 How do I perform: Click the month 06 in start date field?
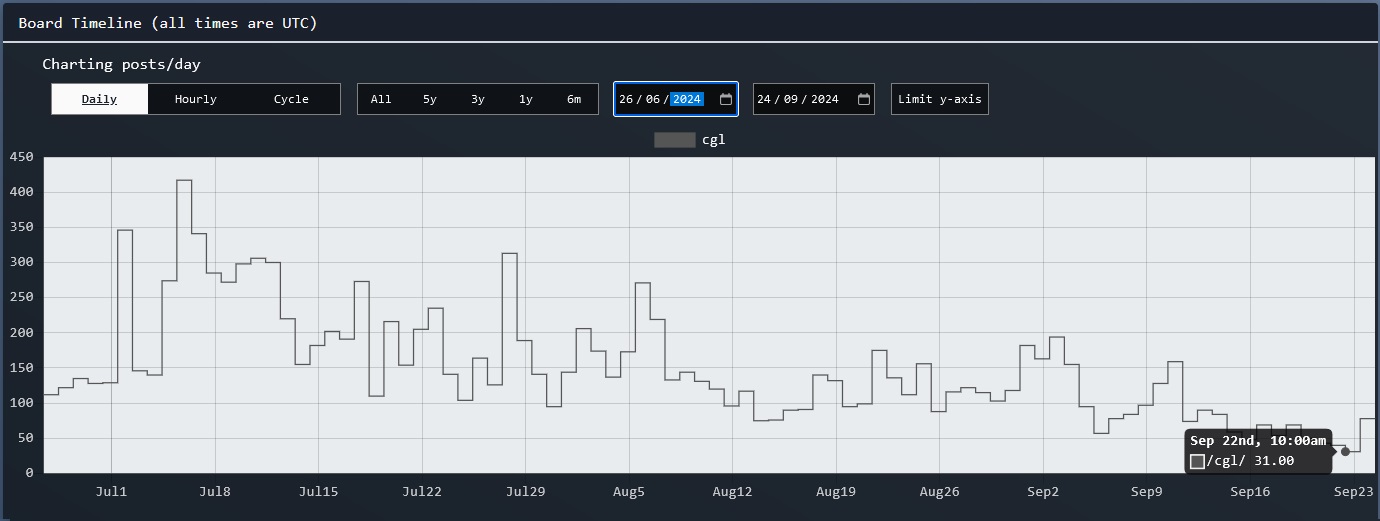[x=653, y=99]
